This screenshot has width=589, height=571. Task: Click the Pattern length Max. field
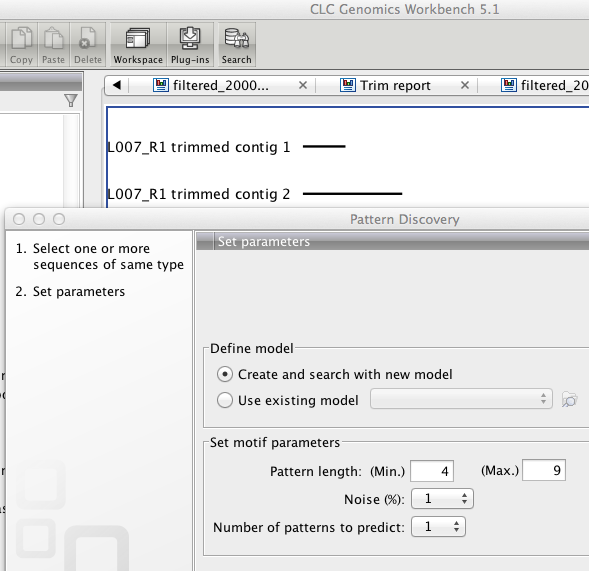tap(544, 470)
